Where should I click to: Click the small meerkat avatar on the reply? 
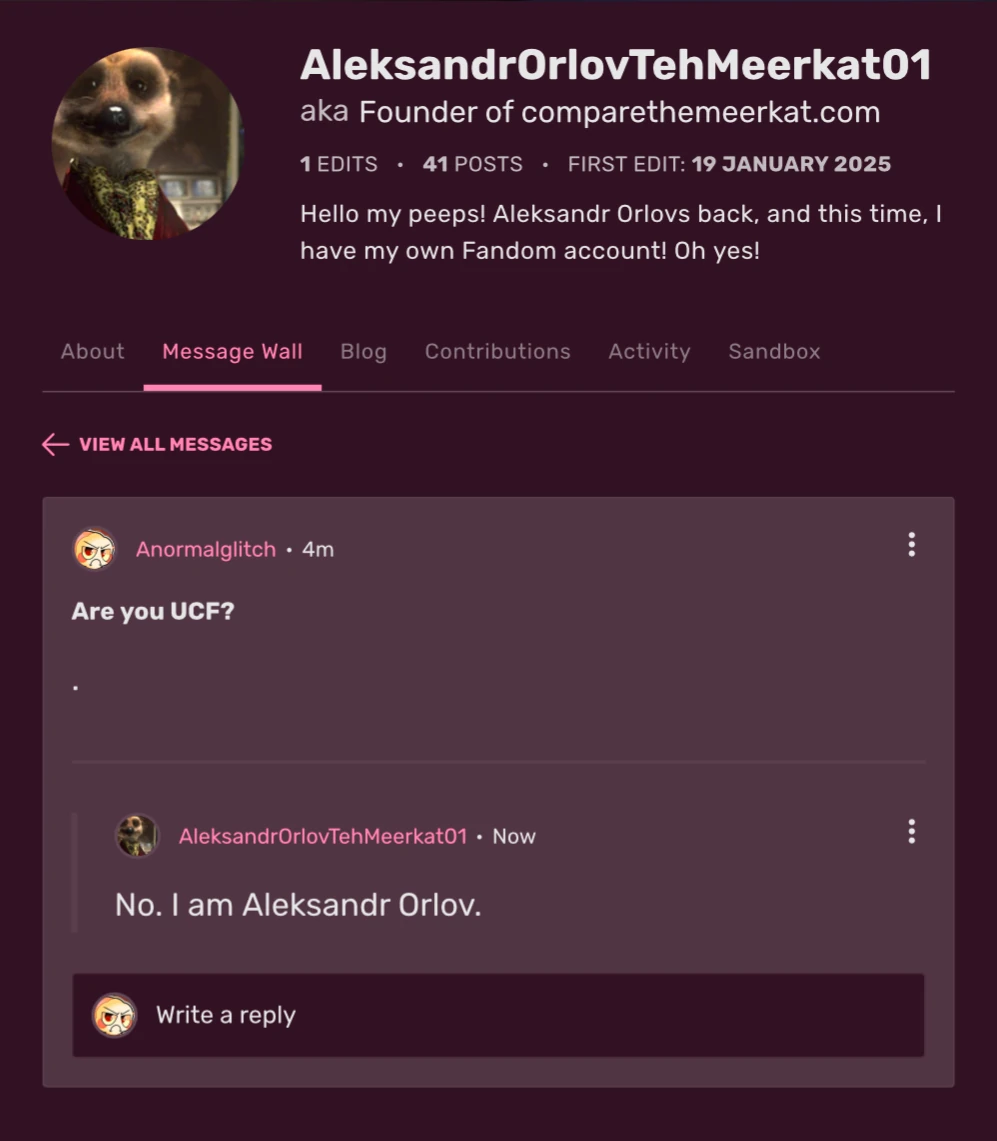coord(137,836)
